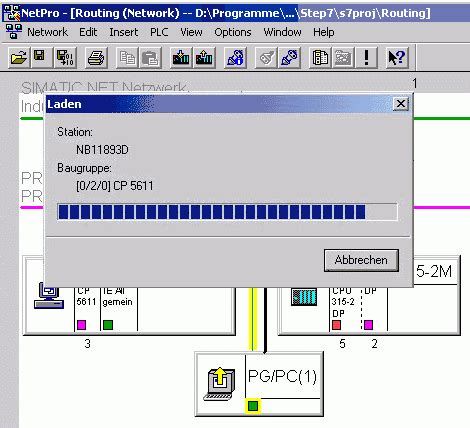Open the Help menu
Viewport: 470px width, 428px height.
(324, 32)
